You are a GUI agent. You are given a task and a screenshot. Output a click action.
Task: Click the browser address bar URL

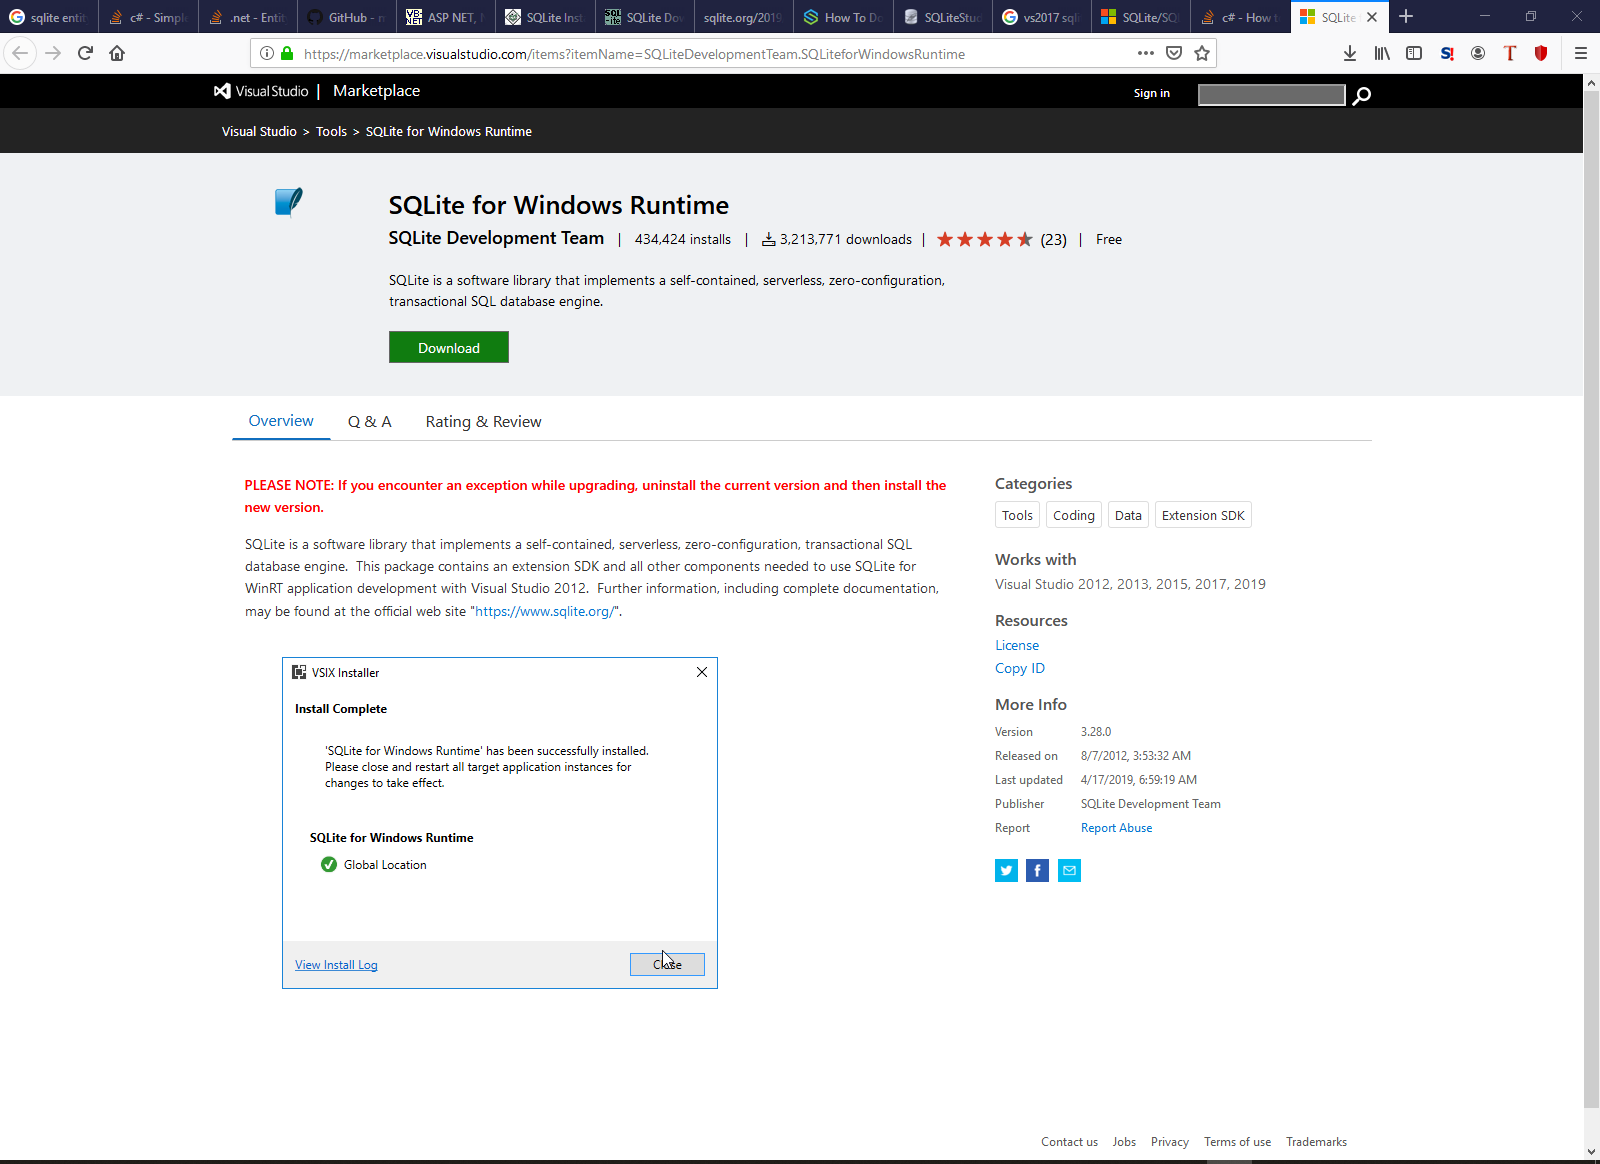634,54
